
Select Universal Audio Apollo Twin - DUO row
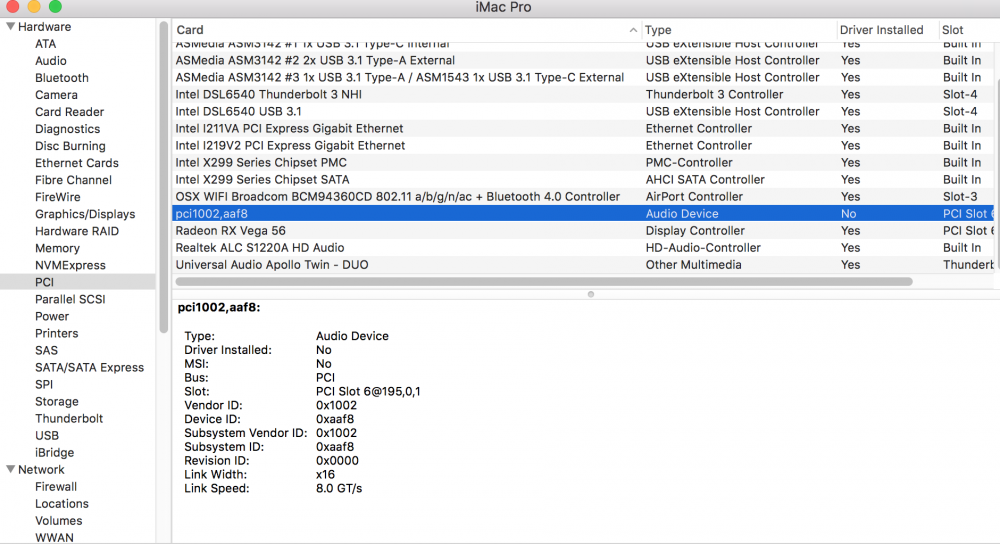tap(582, 265)
